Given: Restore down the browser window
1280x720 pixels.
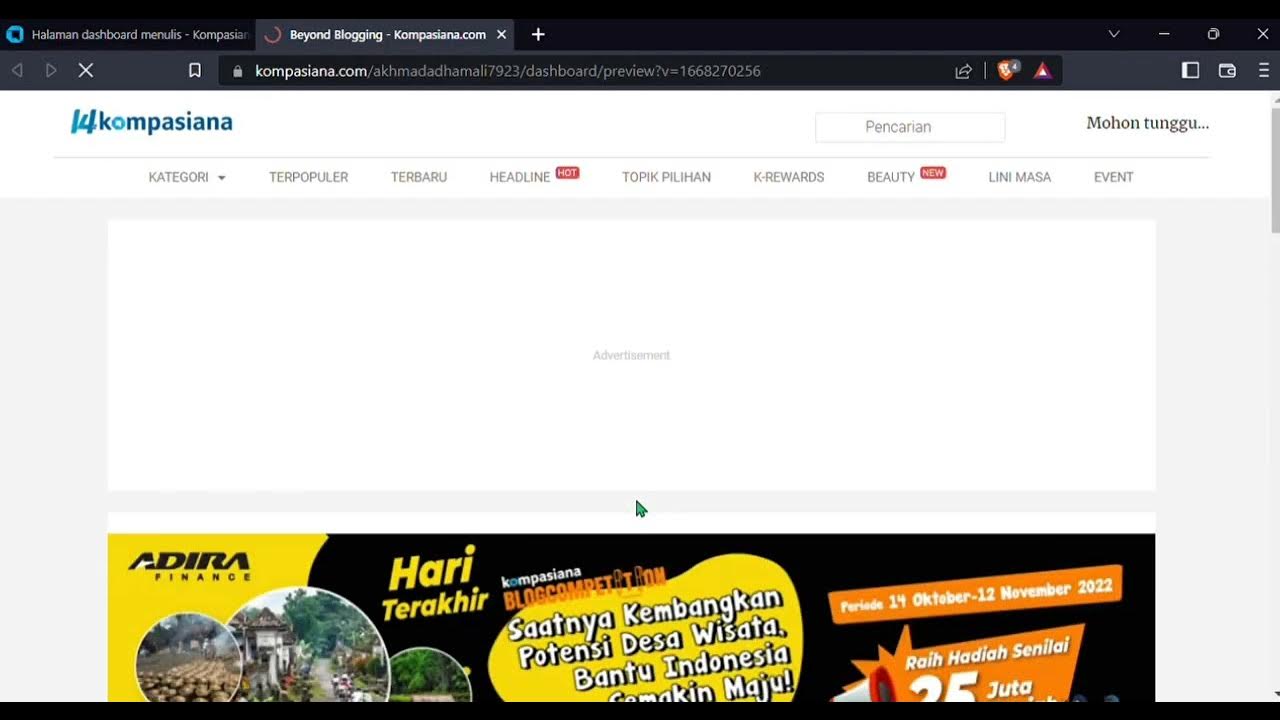Looking at the screenshot, I should pos(1213,34).
